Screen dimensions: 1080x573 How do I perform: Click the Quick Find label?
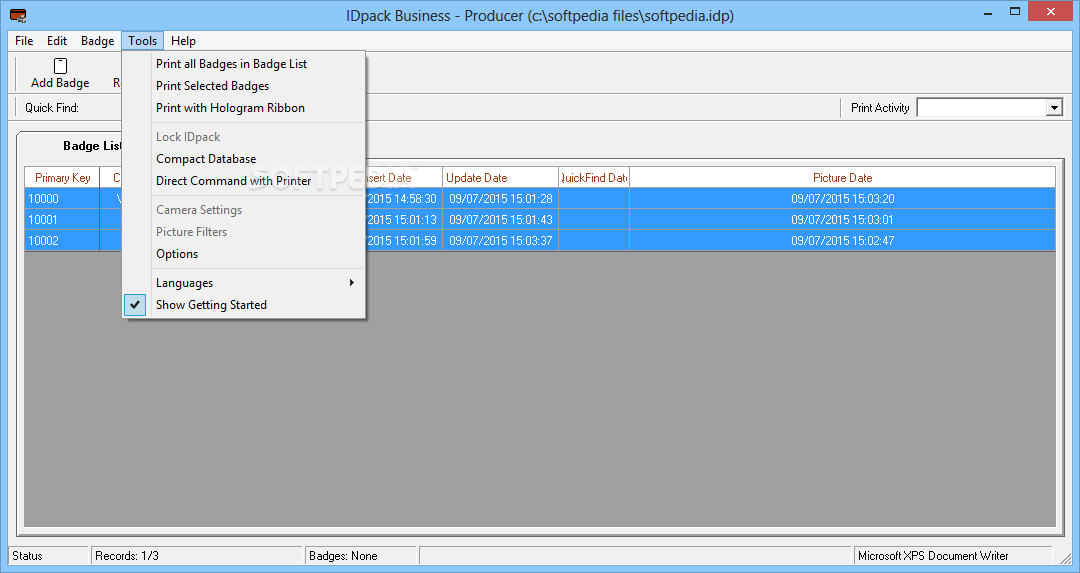point(52,107)
